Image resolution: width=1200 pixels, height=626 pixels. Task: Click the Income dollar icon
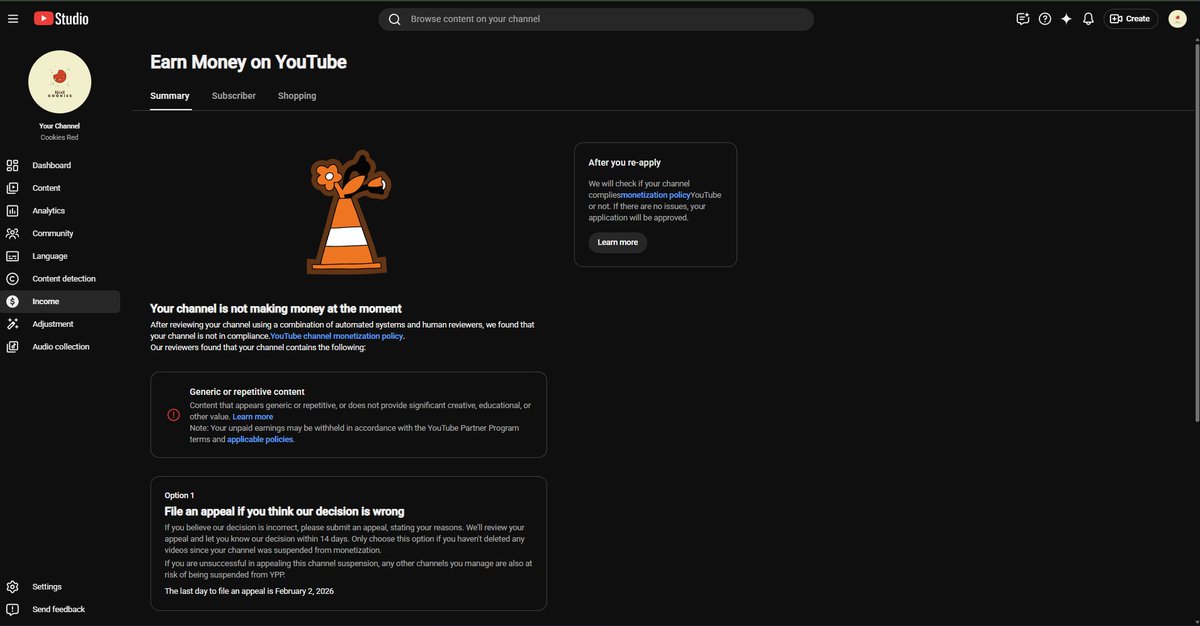pos(12,301)
